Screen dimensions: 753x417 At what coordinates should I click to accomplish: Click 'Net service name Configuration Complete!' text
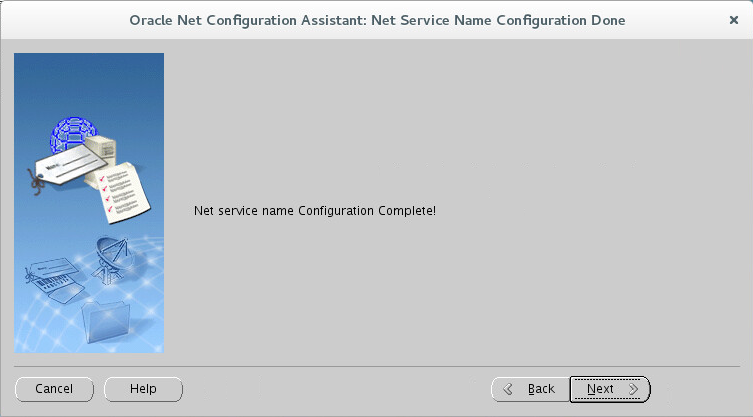(315, 210)
